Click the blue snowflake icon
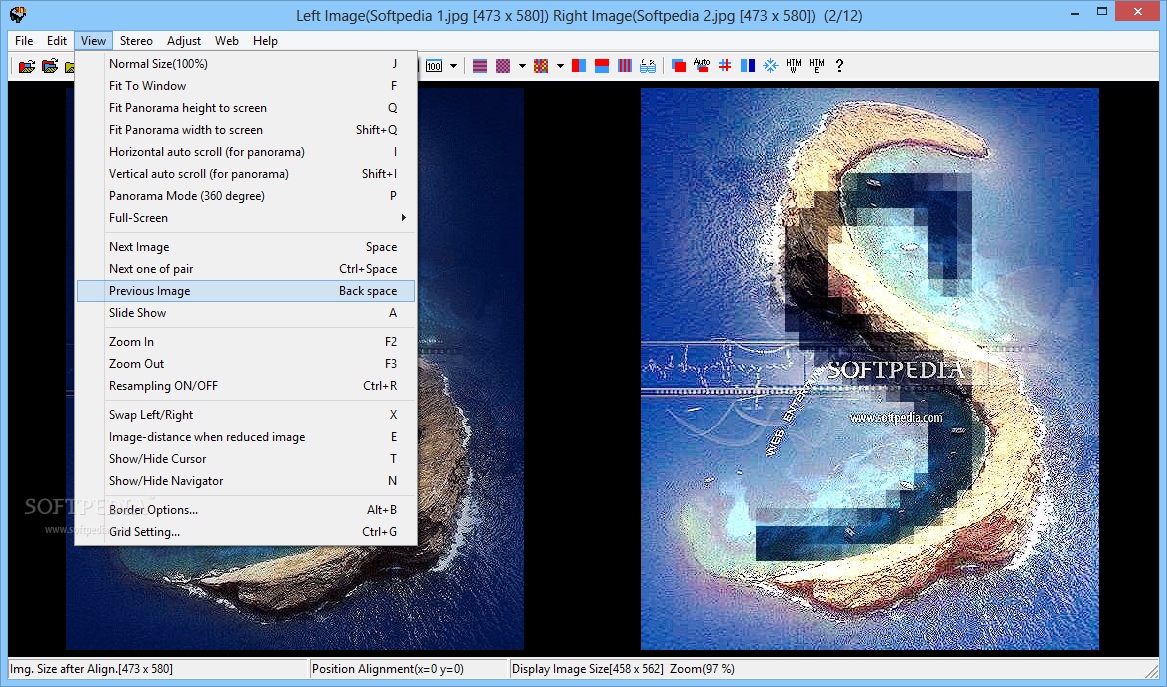This screenshot has width=1167, height=687. tap(771, 66)
